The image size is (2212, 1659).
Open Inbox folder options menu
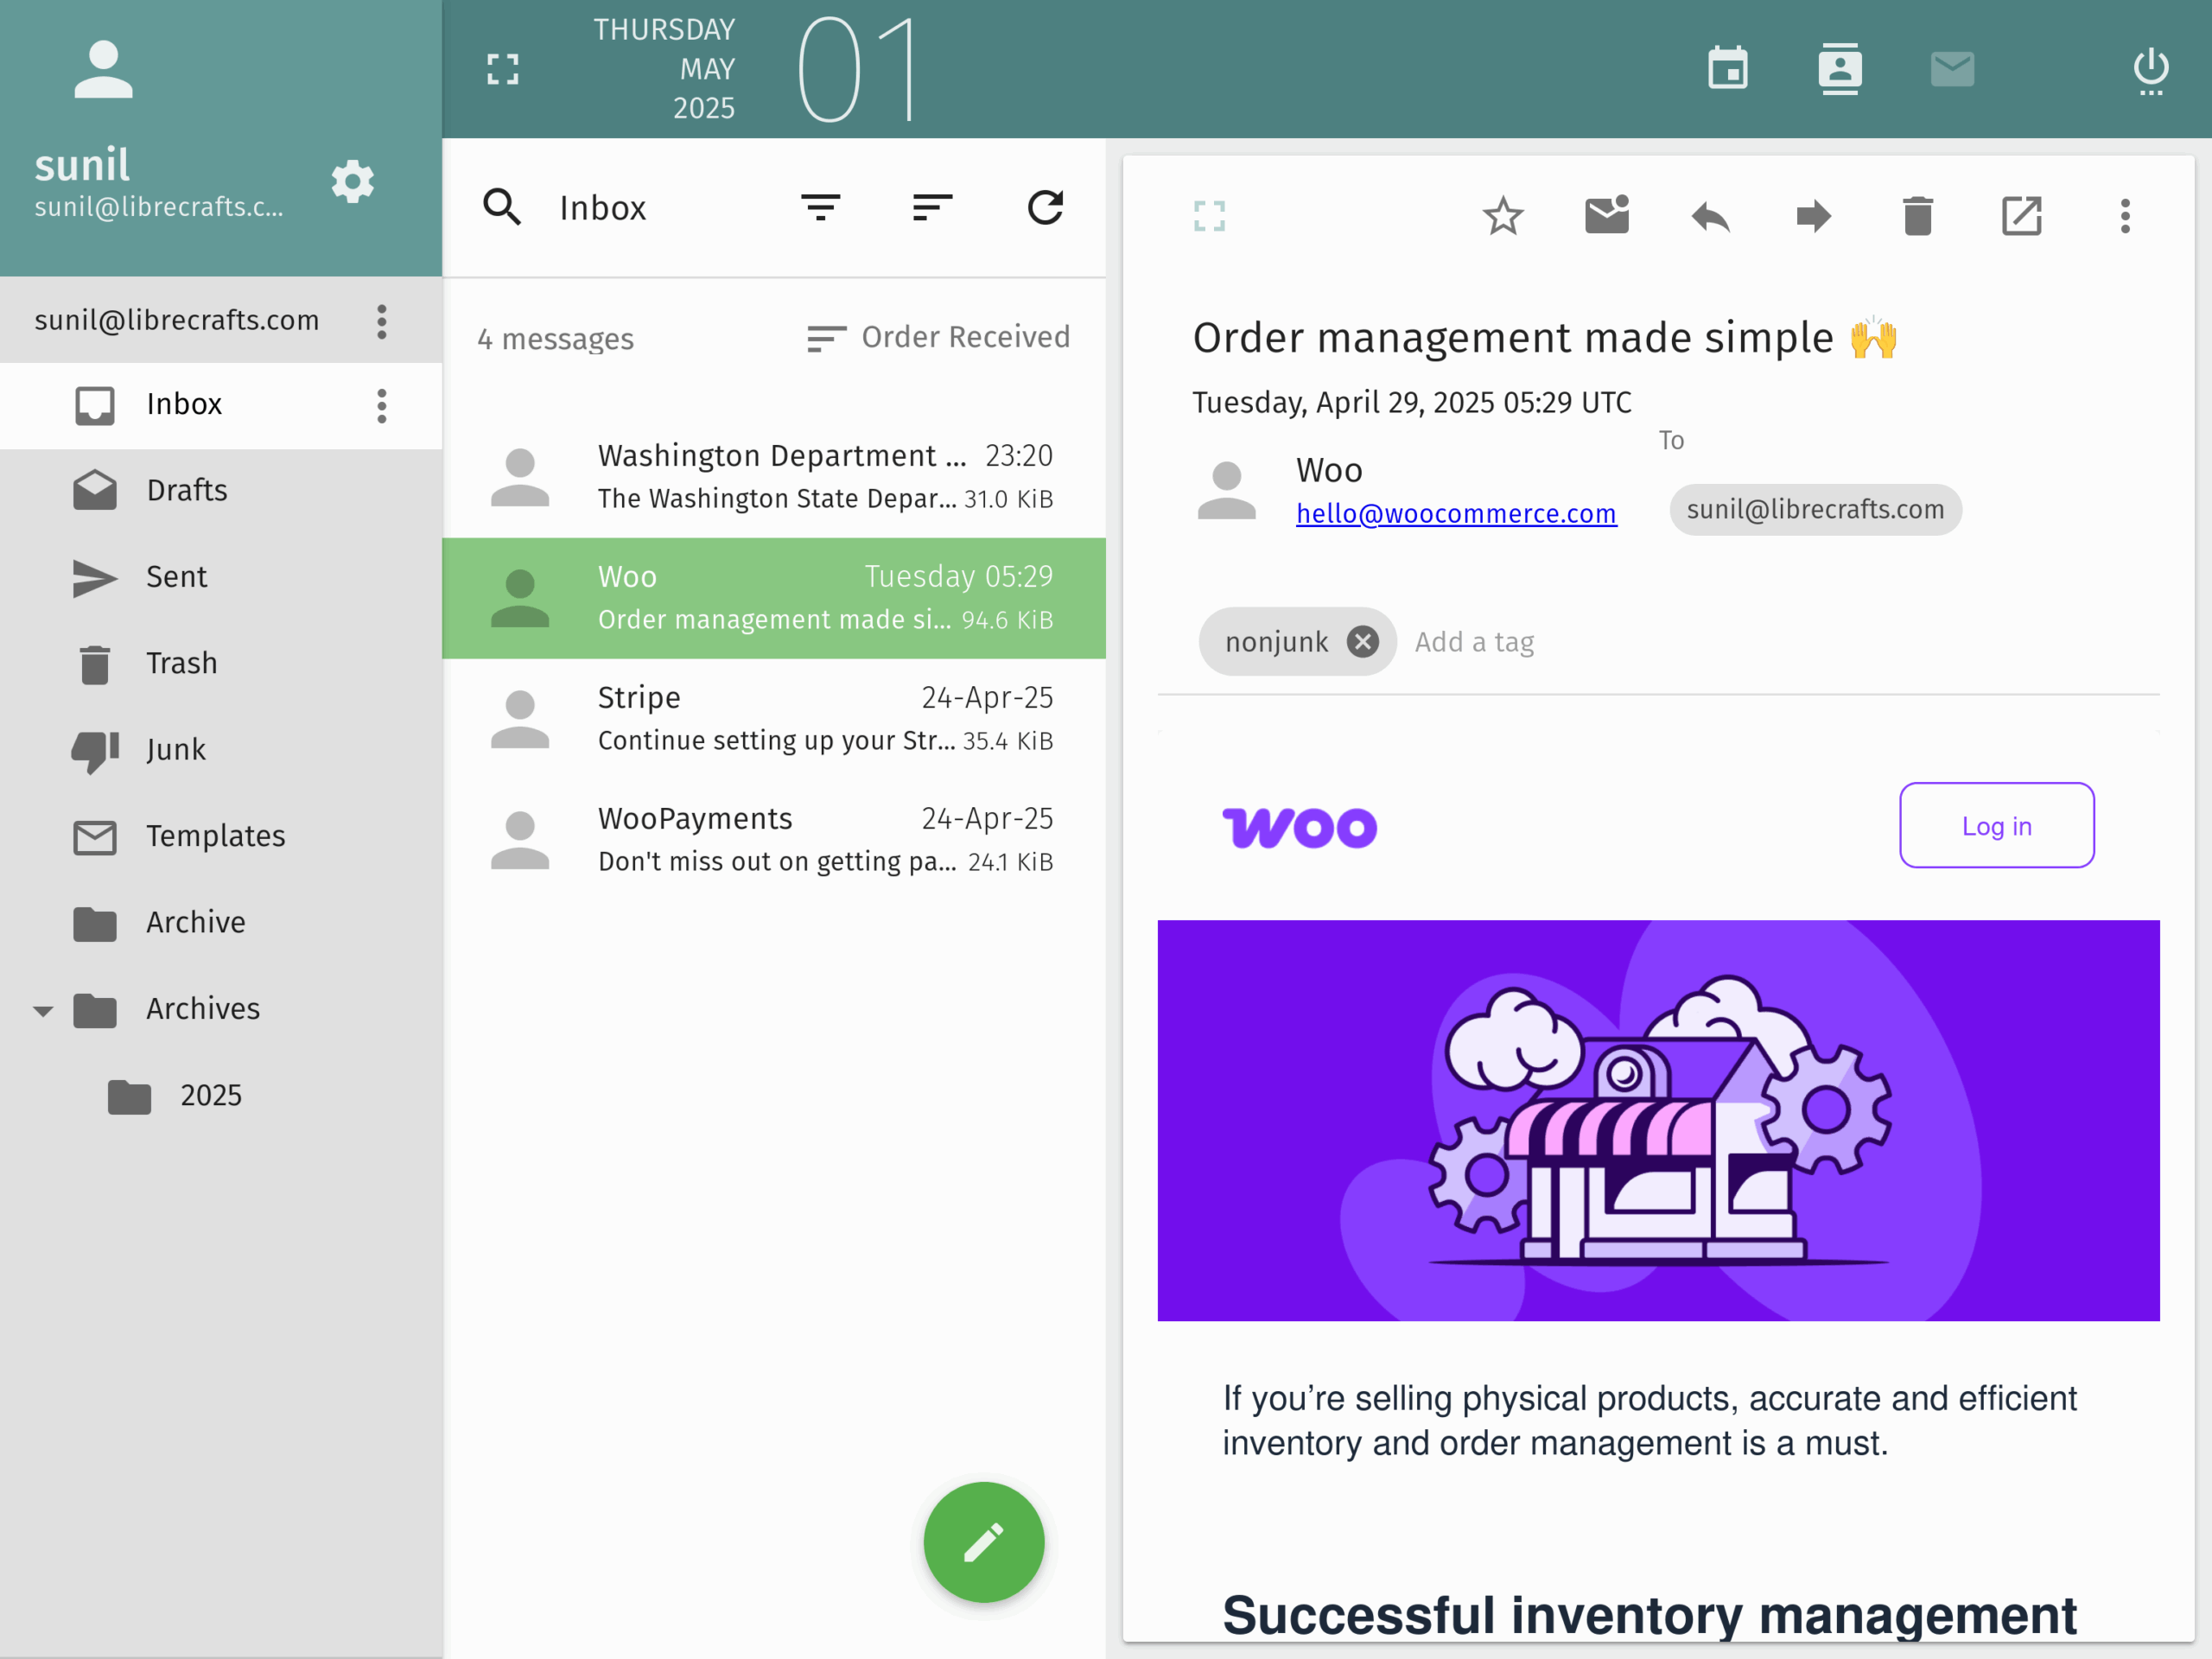pyautogui.click(x=381, y=406)
